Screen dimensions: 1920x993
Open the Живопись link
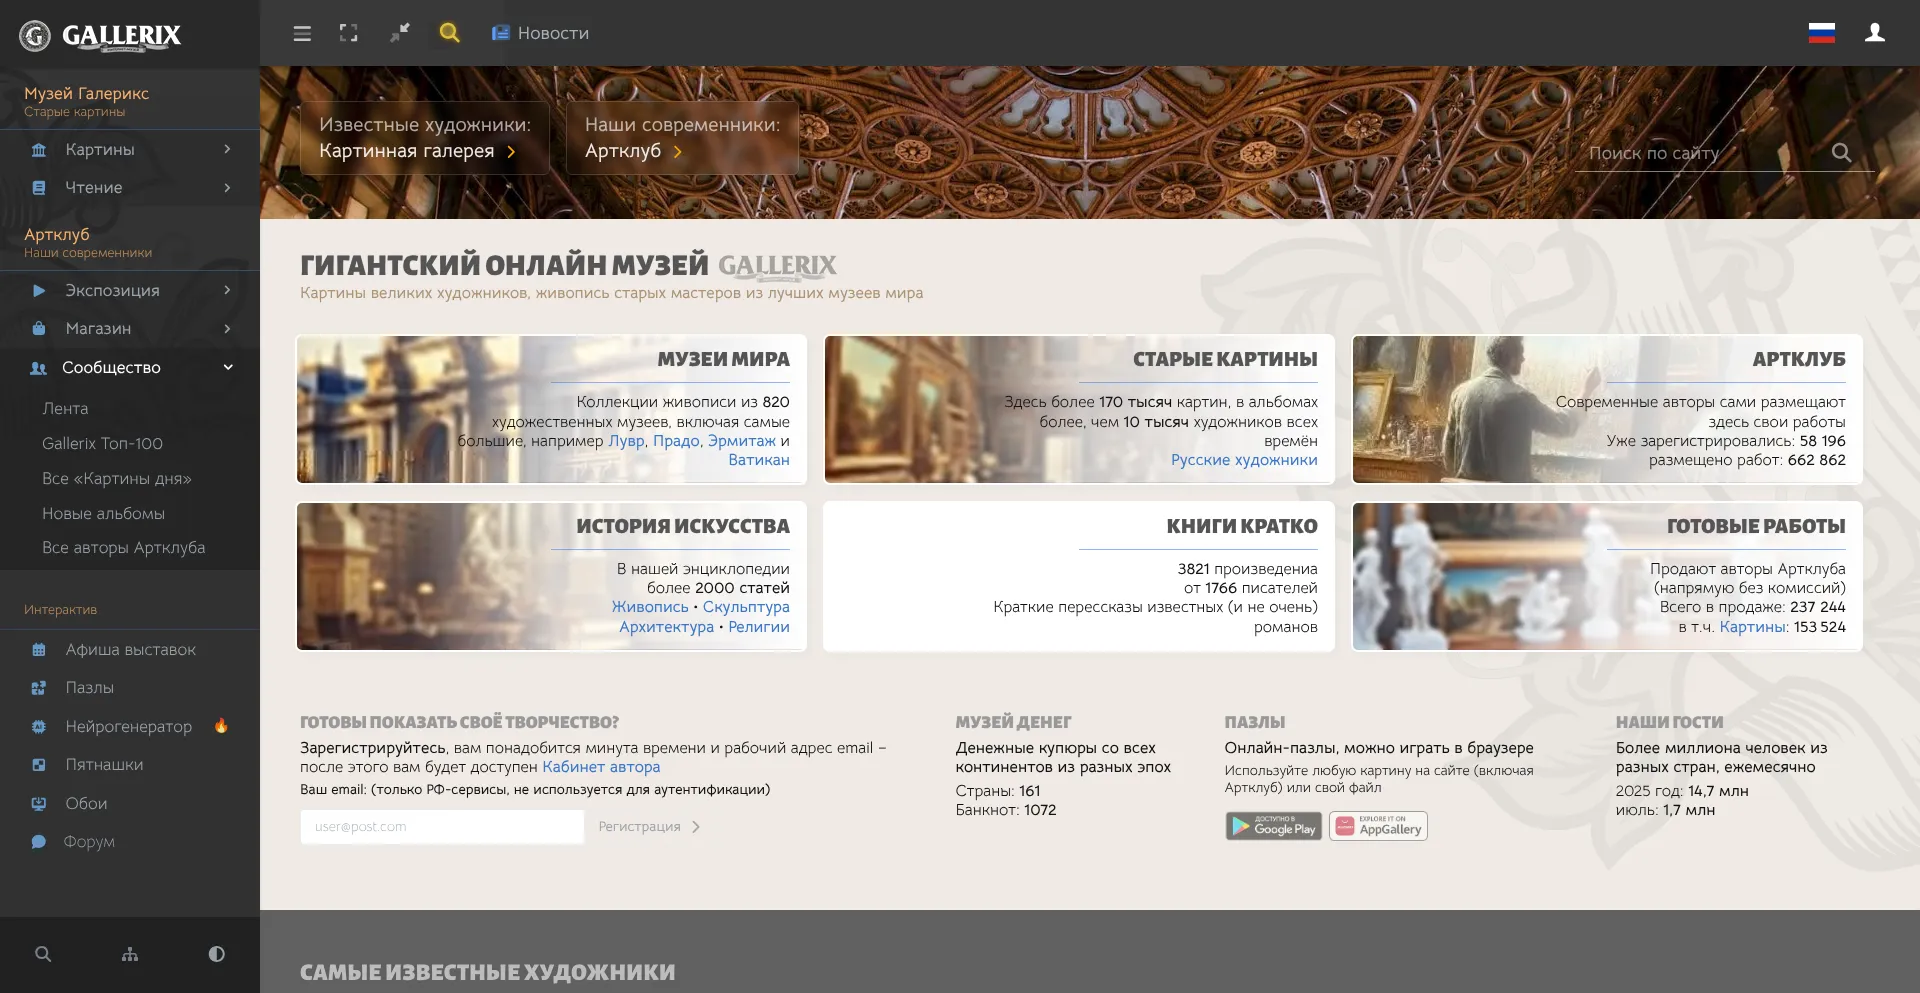point(650,607)
